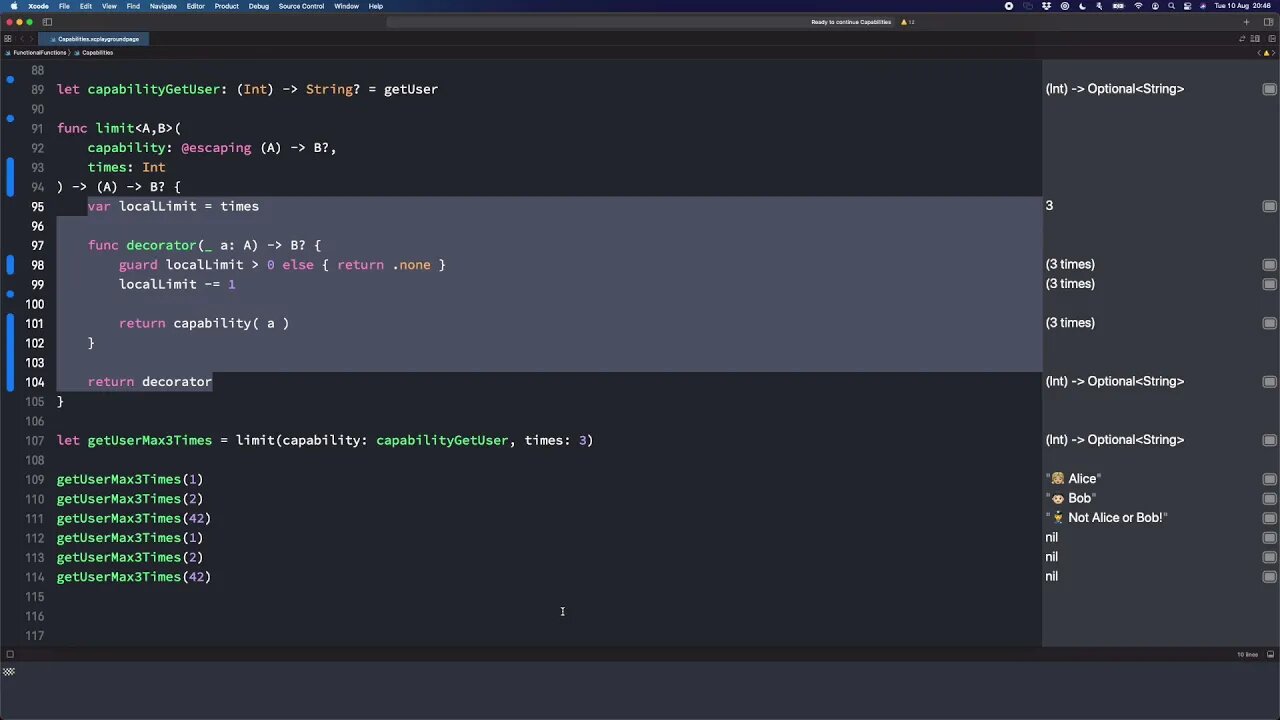Show inline result for line 107
This screenshot has height=720, width=1280.
coord(1269,440)
